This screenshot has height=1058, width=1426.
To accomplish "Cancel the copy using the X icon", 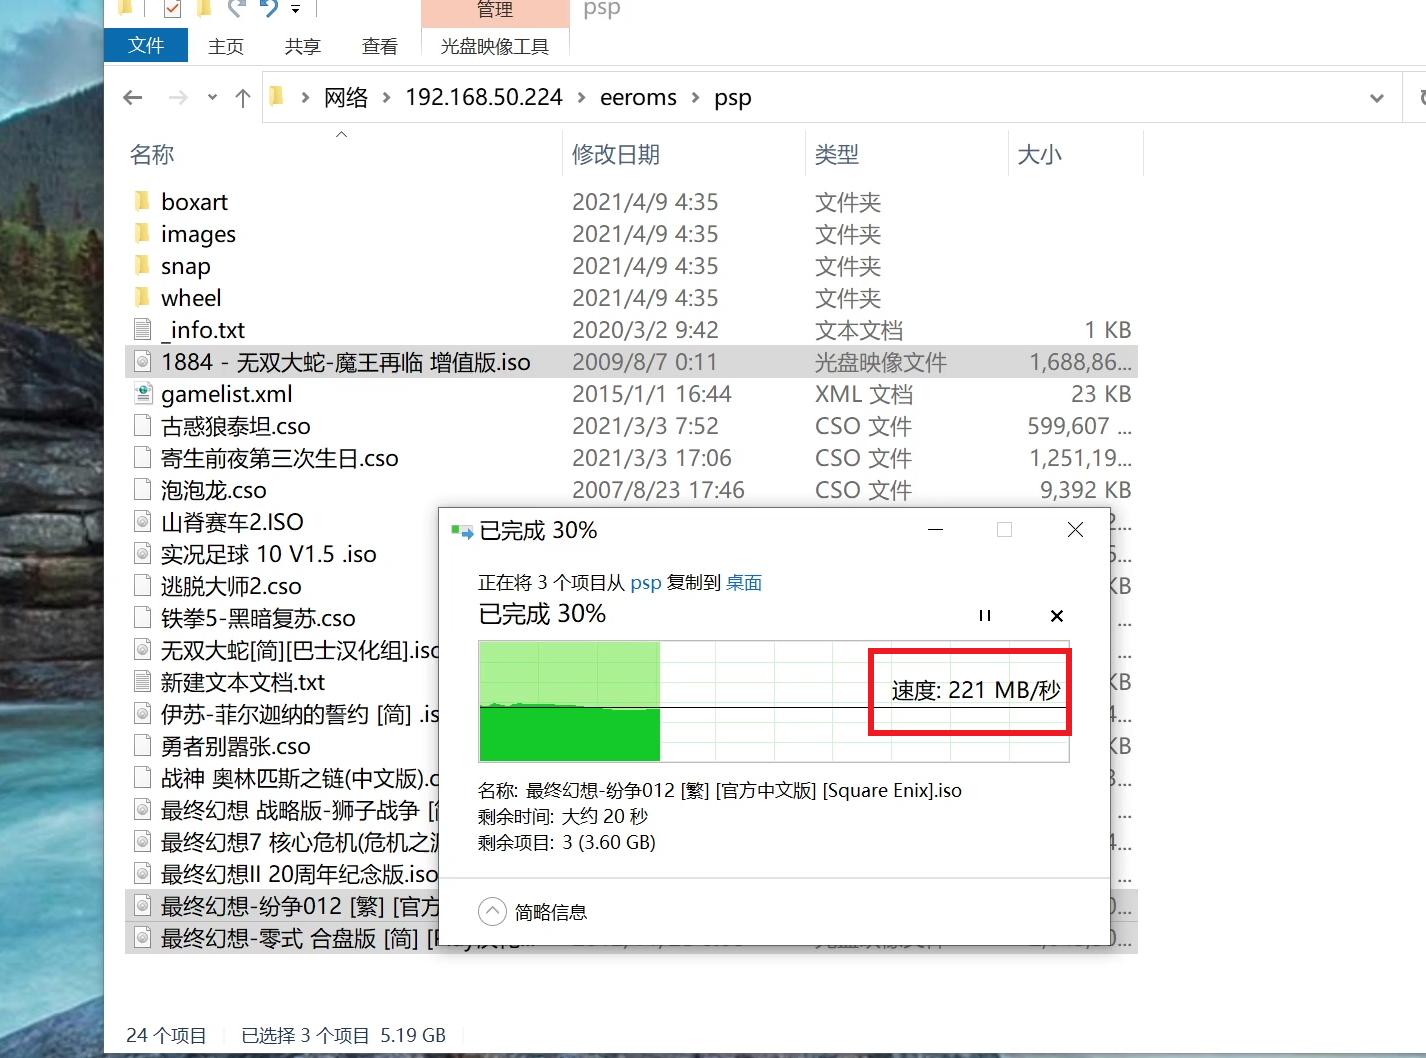I will click(x=1056, y=615).
